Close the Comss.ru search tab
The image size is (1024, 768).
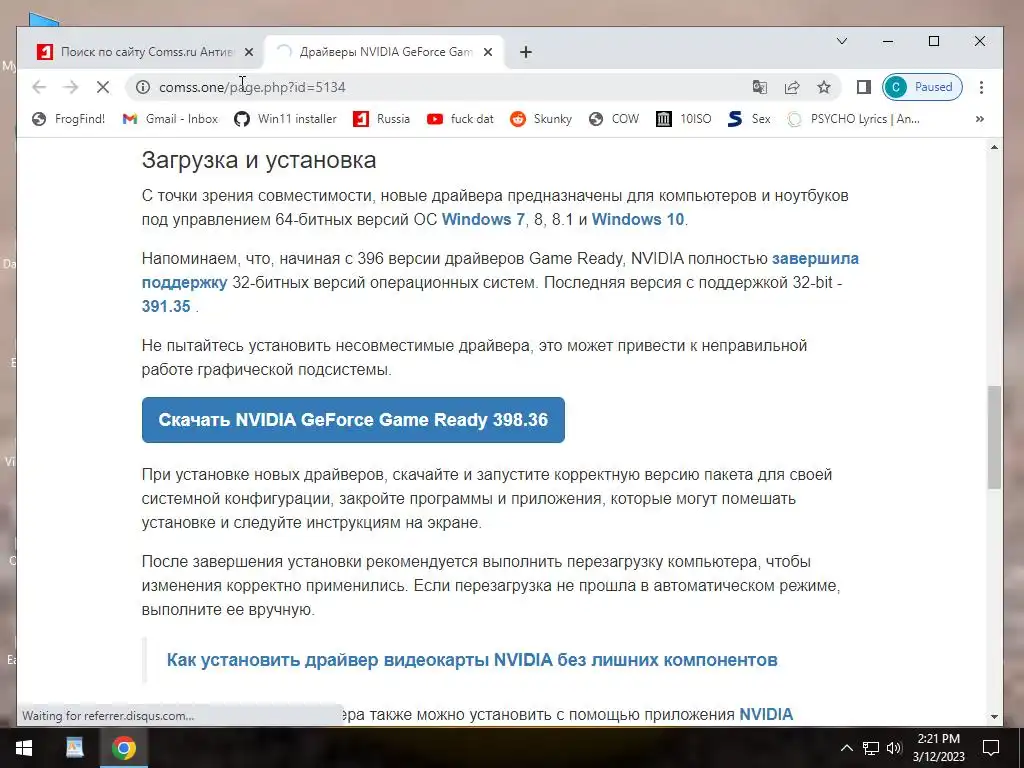(x=248, y=52)
